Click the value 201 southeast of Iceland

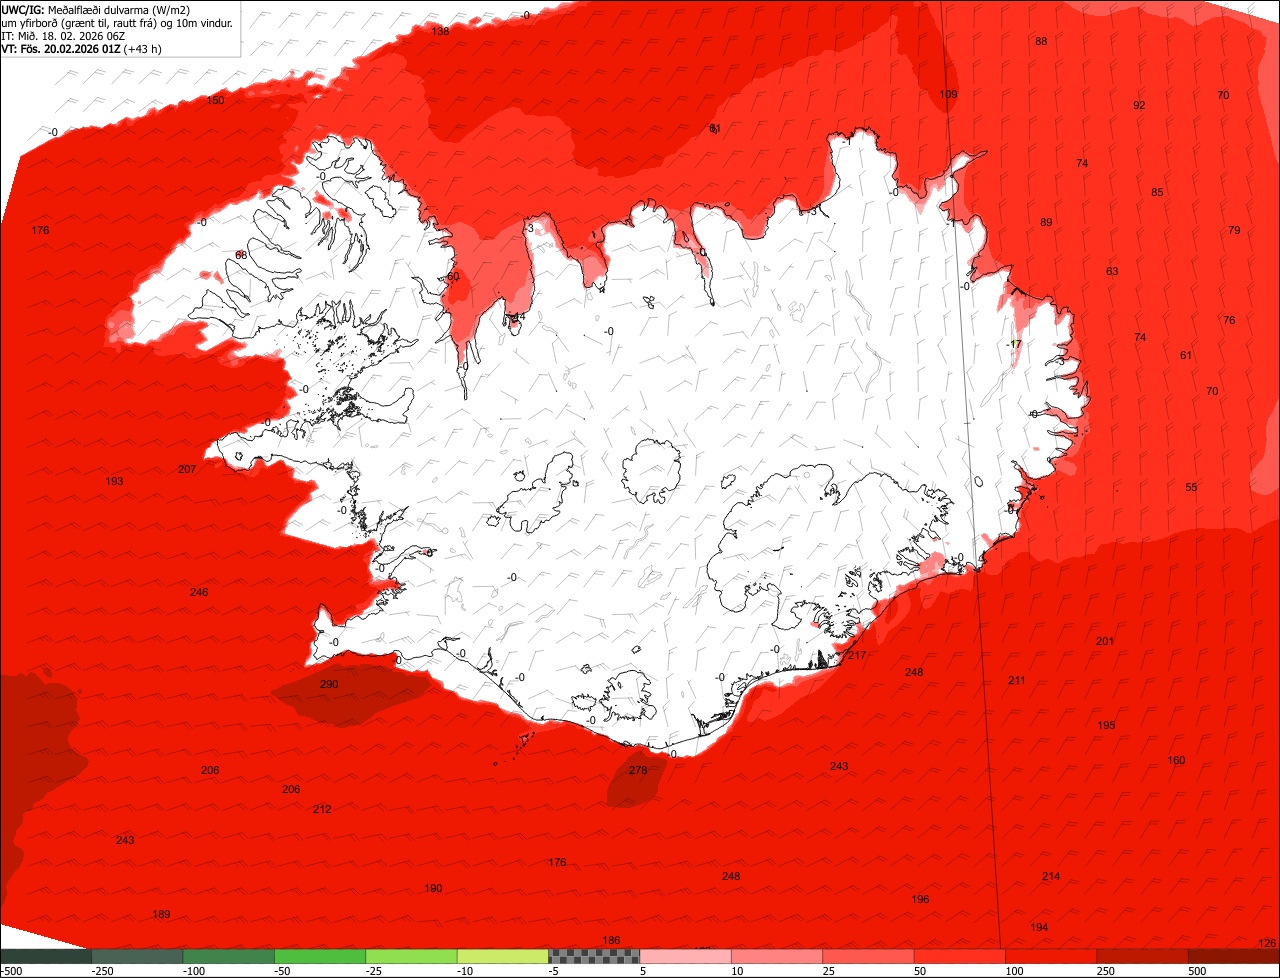pos(1105,641)
